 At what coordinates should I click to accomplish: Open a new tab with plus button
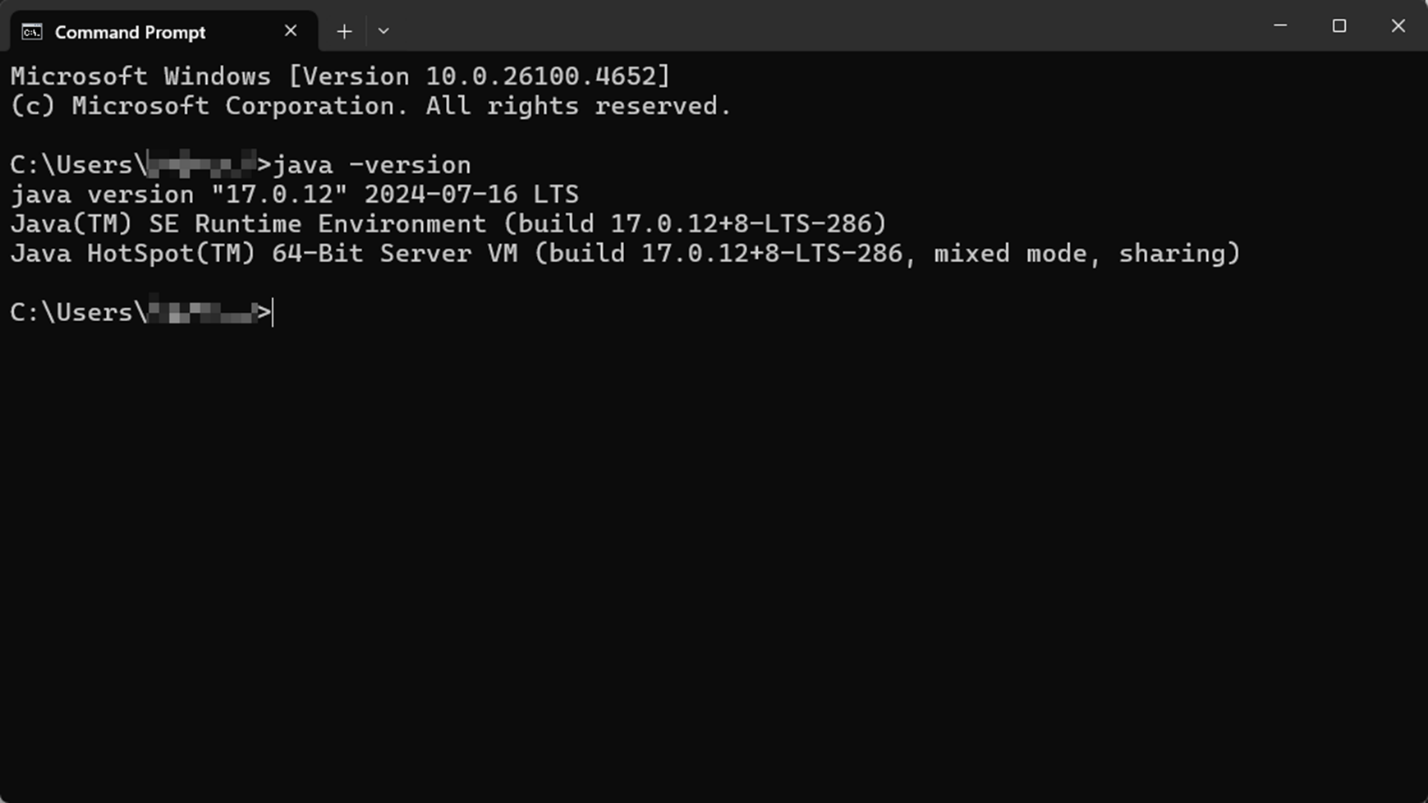[344, 32]
